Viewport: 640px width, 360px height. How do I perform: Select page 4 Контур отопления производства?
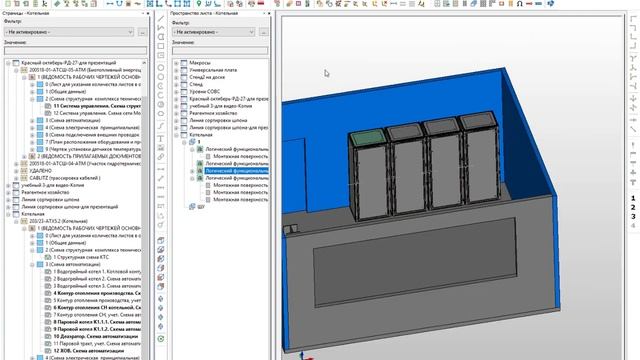(97, 293)
